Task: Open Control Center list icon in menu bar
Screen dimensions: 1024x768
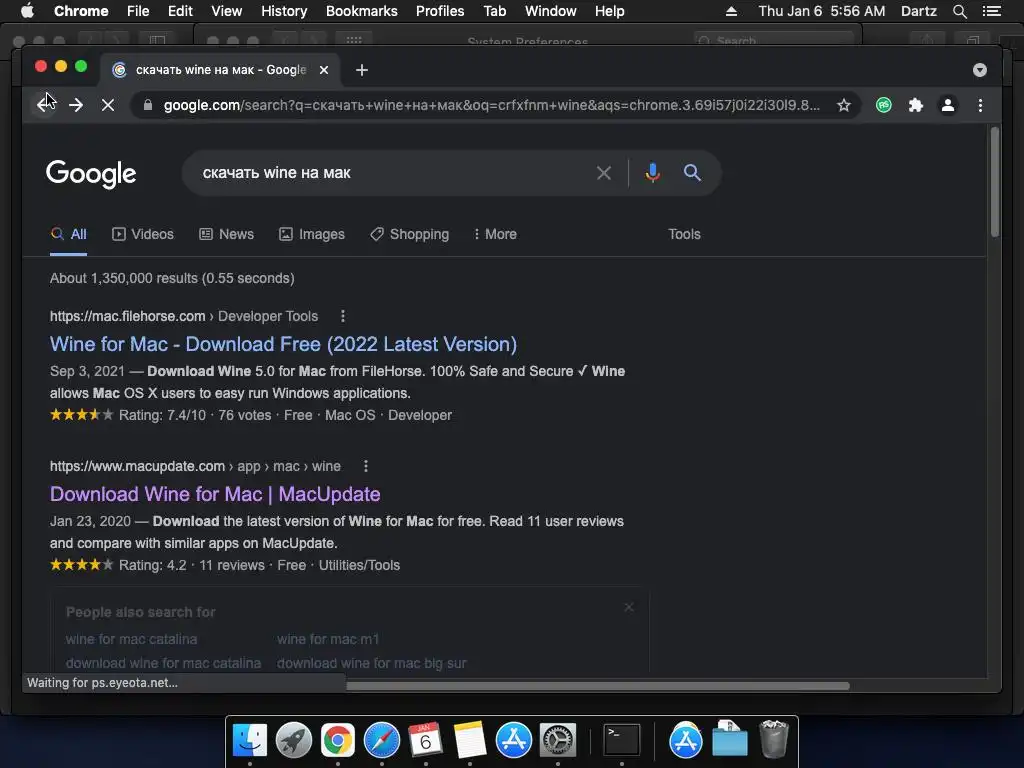Action: [991, 11]
